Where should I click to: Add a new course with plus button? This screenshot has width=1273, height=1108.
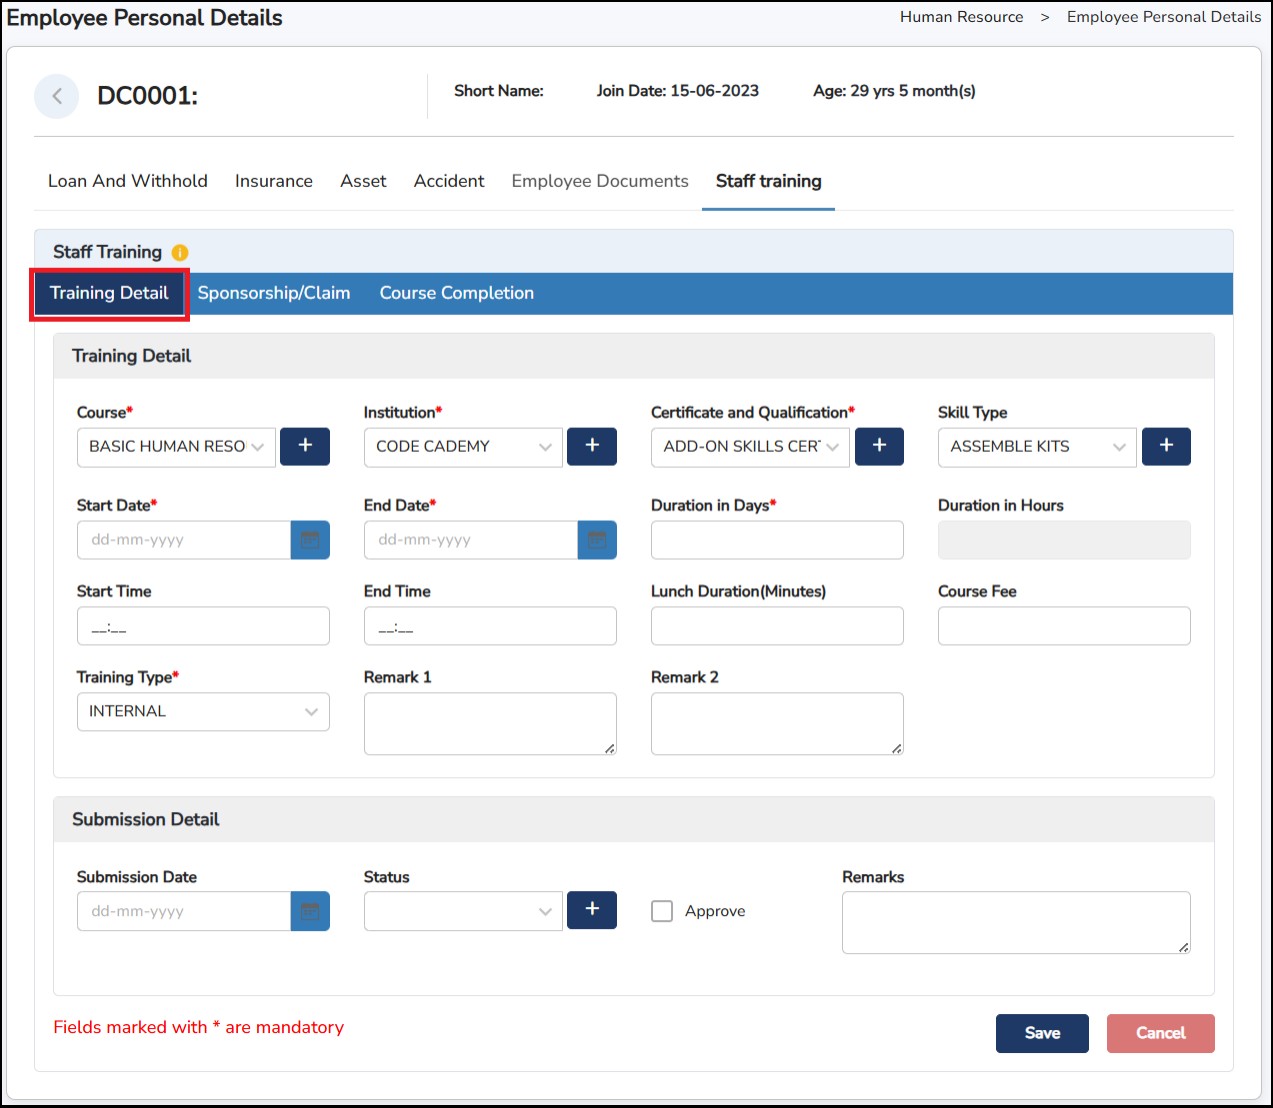(x=305, y=446)
